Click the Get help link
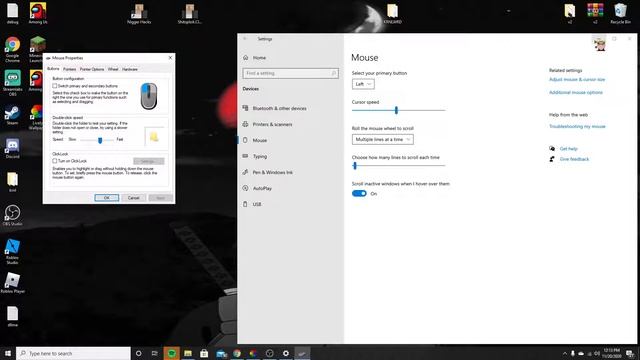 (x=568, y=149)
